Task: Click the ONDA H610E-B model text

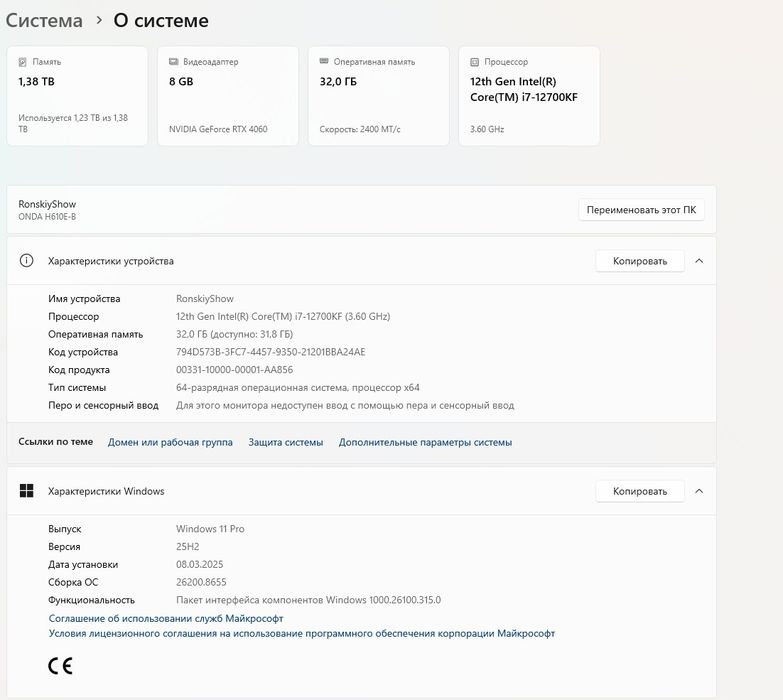Action: 47,217
